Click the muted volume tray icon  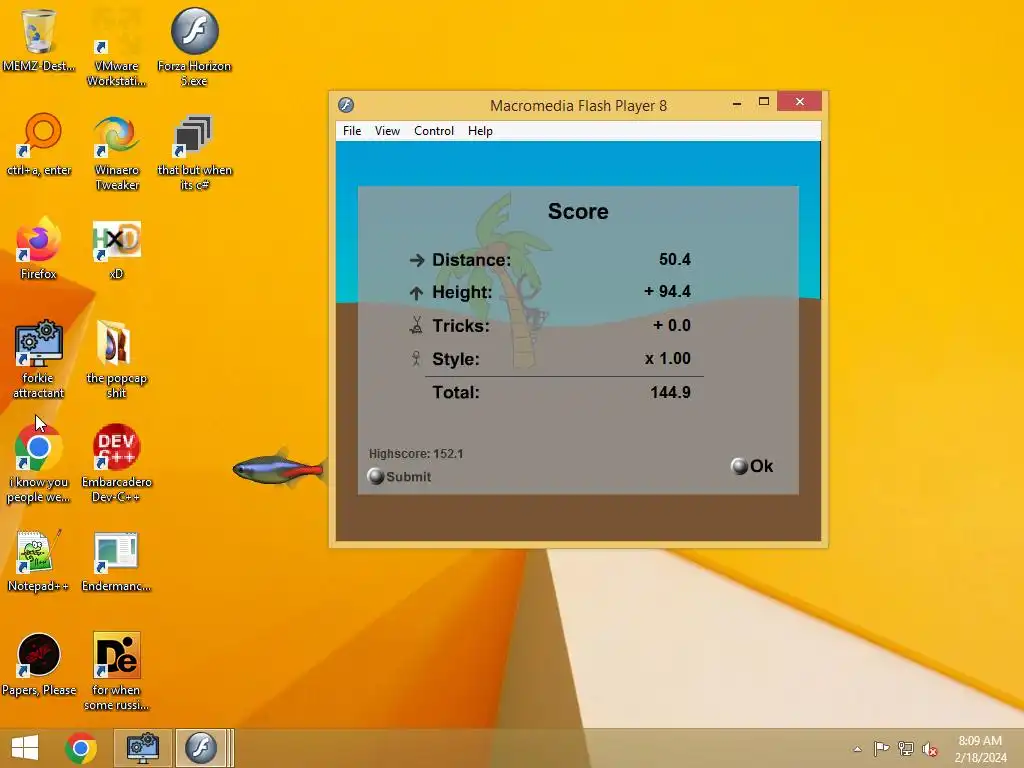coord(930,749)
